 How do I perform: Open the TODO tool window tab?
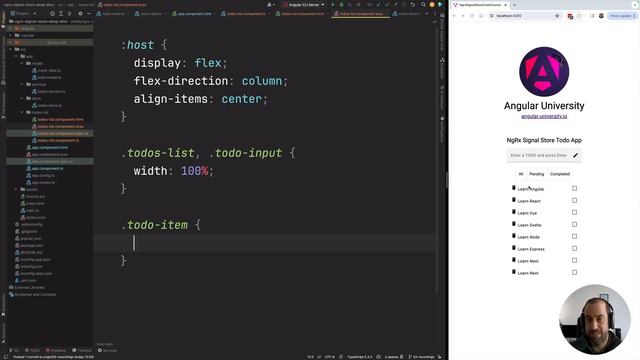tap(32, 350)
